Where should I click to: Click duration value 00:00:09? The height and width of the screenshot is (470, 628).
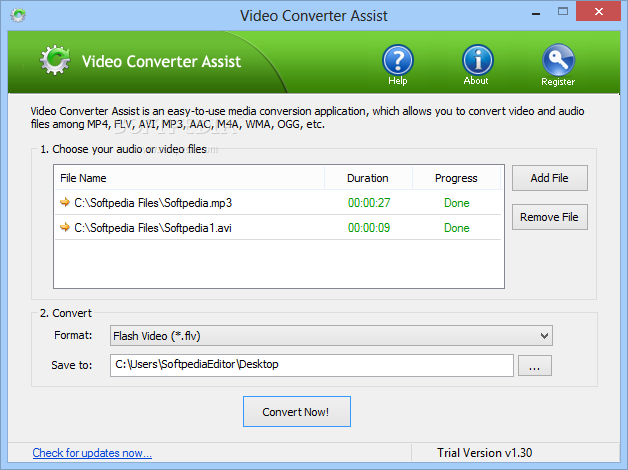[369, 228]
